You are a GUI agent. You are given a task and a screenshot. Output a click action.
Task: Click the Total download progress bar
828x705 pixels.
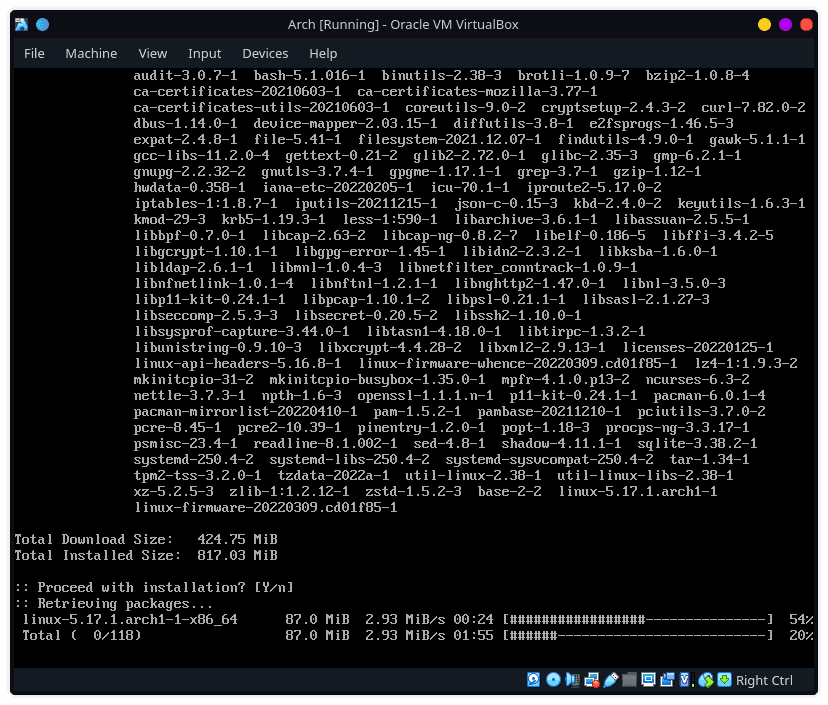coord(638,635)
